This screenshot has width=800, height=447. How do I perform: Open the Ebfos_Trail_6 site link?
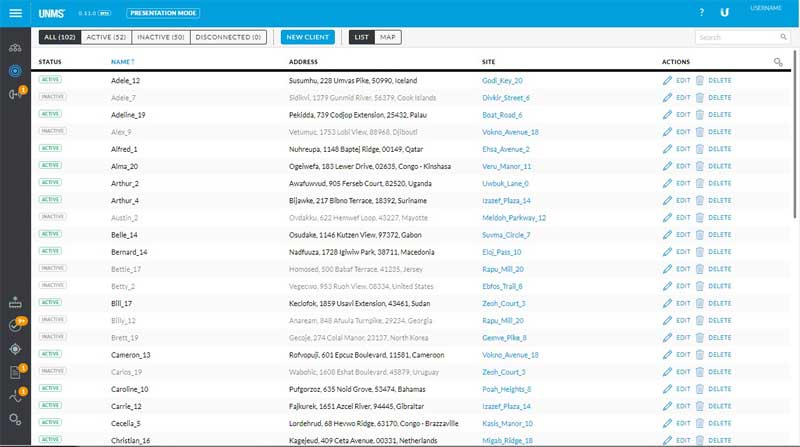coord(503,286)
